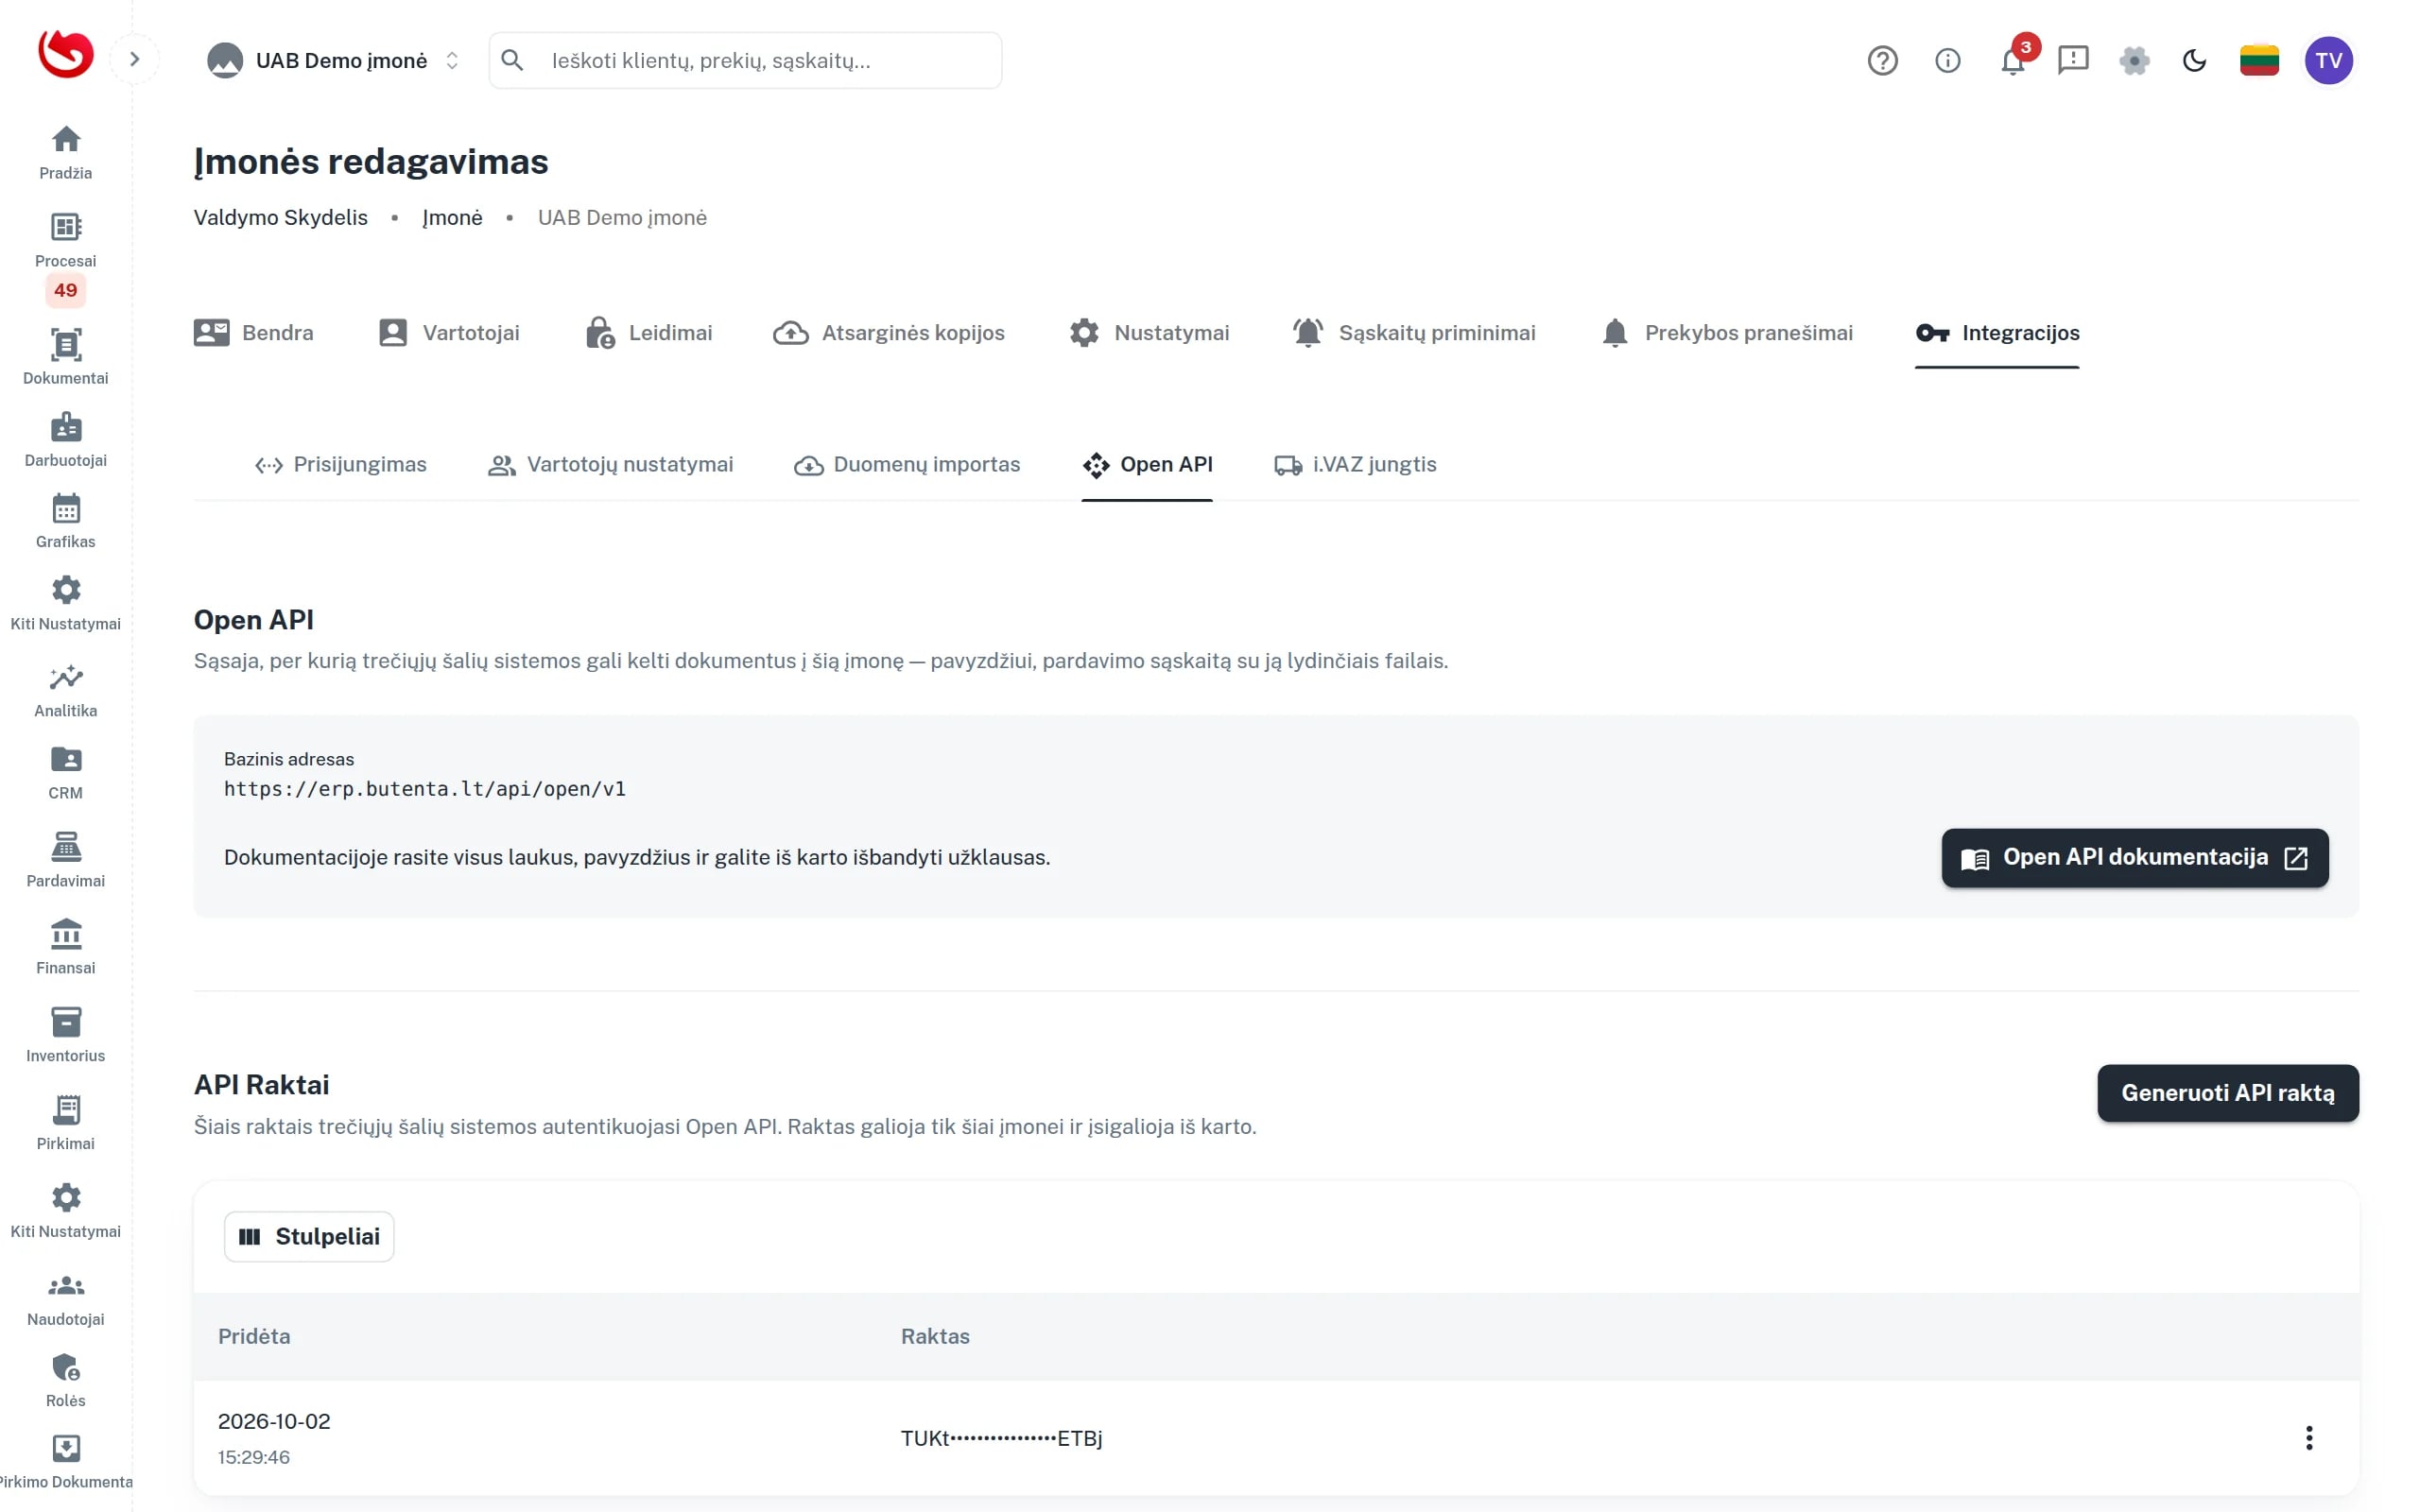Focus the Ieškoti klientų search field
The image size is (2420, 1512).
[x=745, y=60]
